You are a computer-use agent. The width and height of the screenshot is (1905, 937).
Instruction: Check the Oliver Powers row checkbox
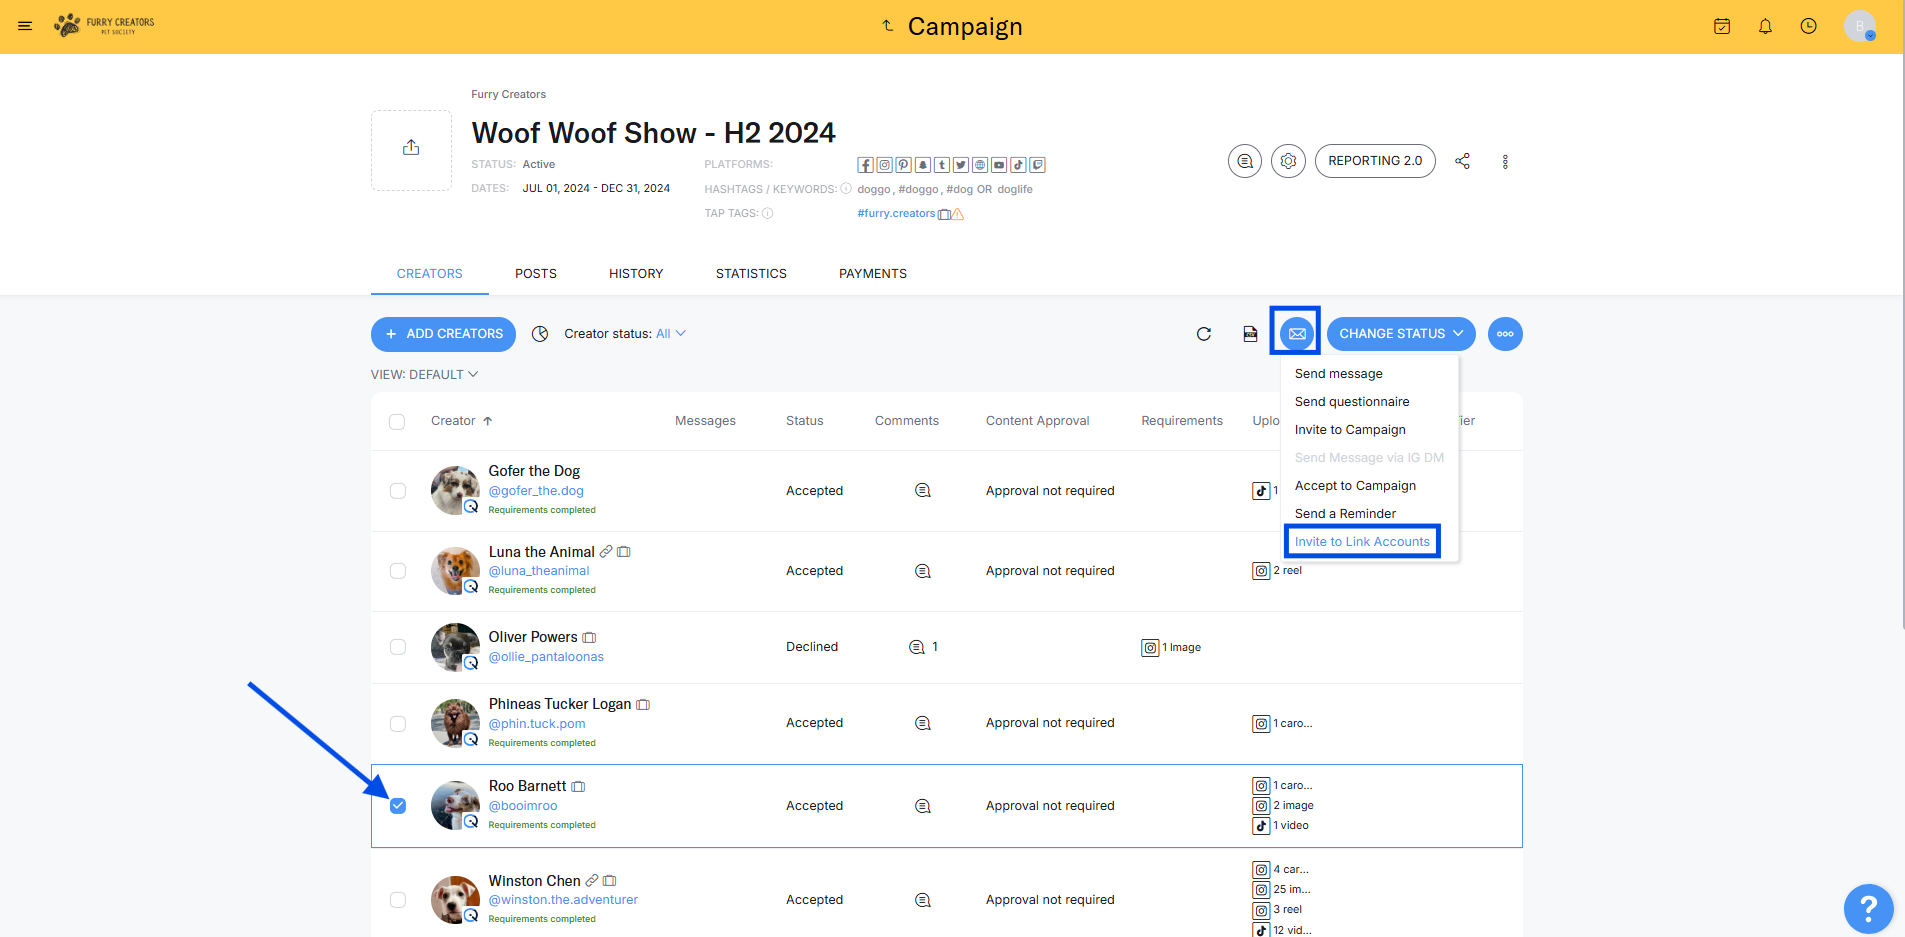point(398,647)
